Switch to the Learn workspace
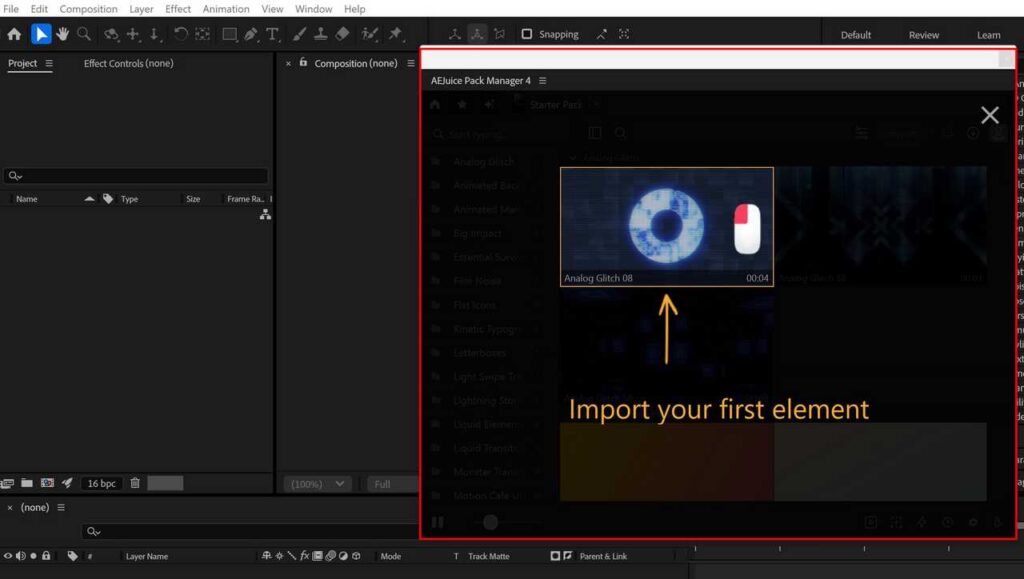Screen dimensions: 1024x579 [x=988, y=35]
